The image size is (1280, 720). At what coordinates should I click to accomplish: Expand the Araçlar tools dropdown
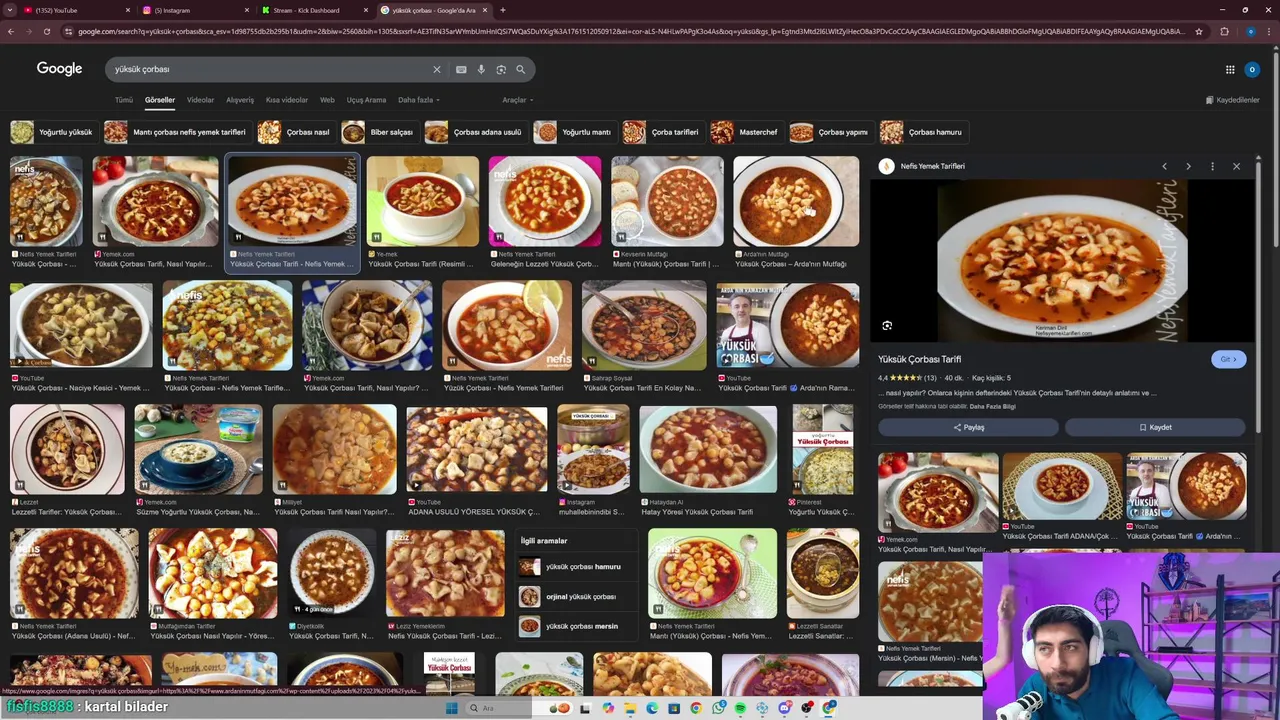(x=517, y=100)
